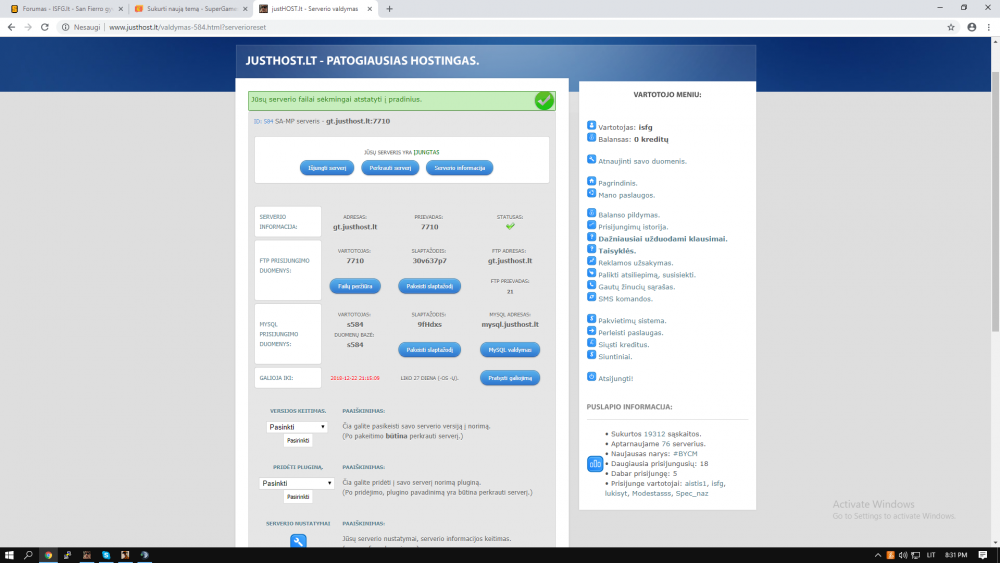
Task: Click the user icon beside Vartotojas: isfg
Action: pyautogui.click(x=591, y=126)
